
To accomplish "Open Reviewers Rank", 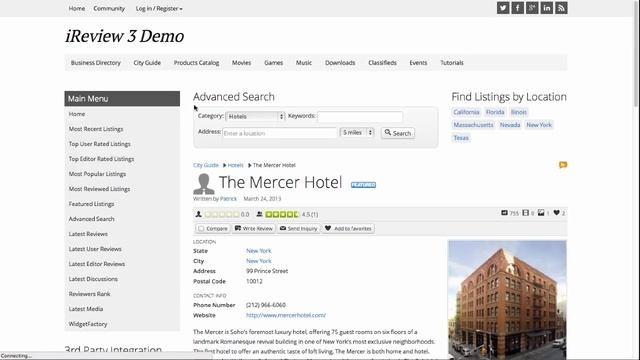I will coord(89,294).
